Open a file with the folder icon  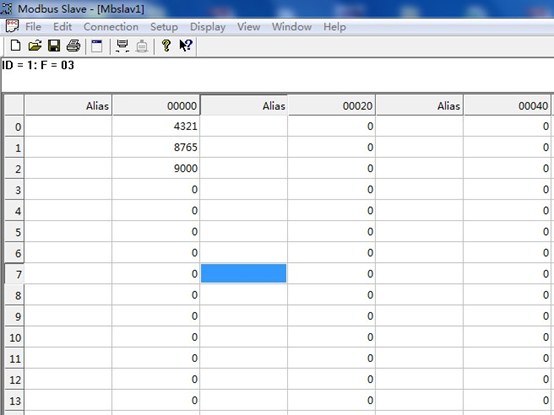pyautogui.click(x=35, y=46)
